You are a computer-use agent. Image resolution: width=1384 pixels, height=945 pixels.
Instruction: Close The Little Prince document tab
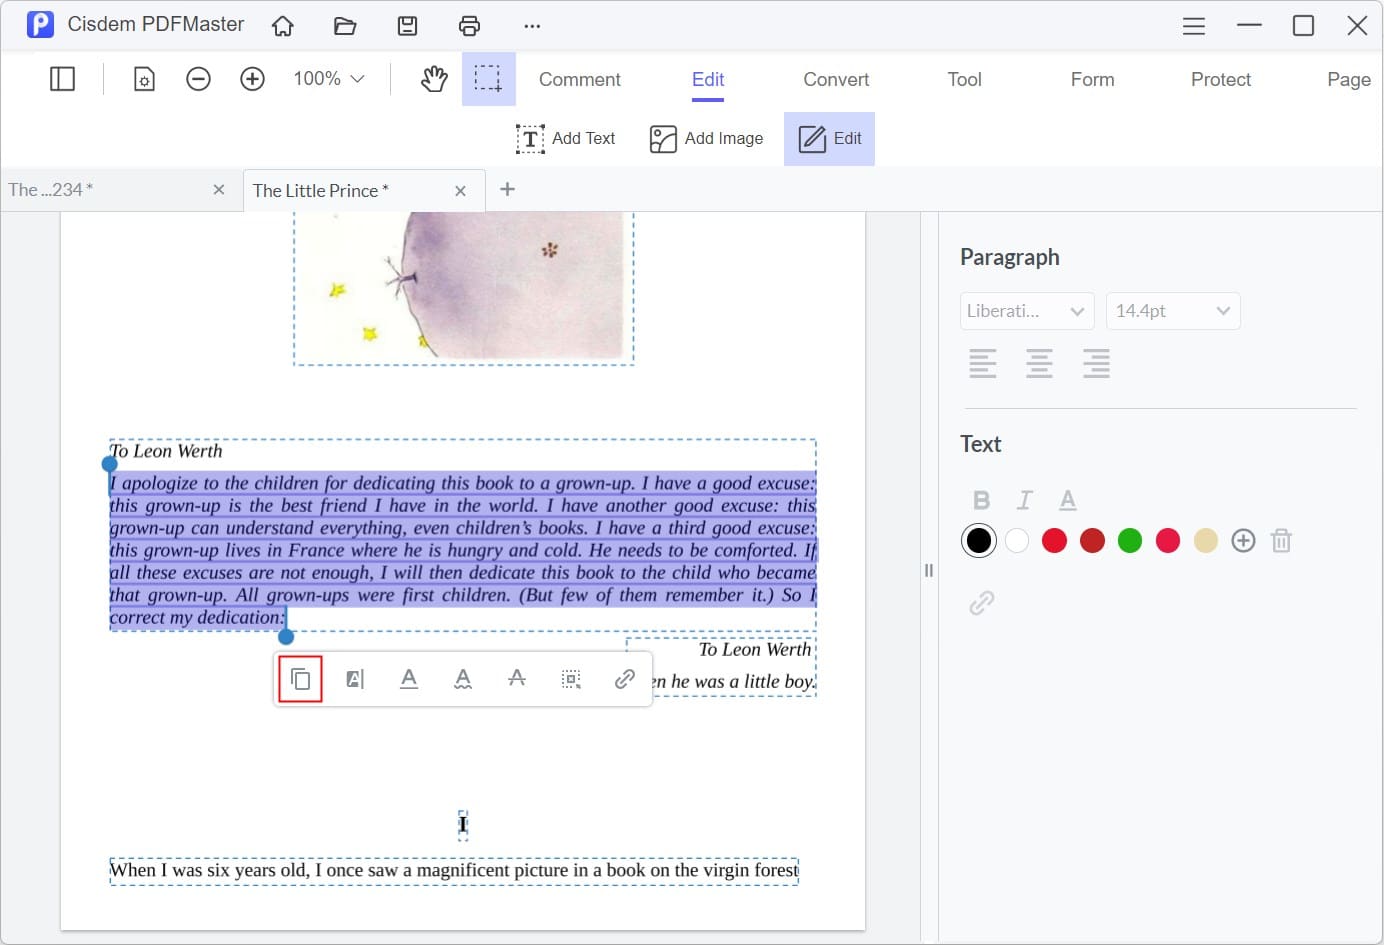pyautogui.click(x=460, y=191)
